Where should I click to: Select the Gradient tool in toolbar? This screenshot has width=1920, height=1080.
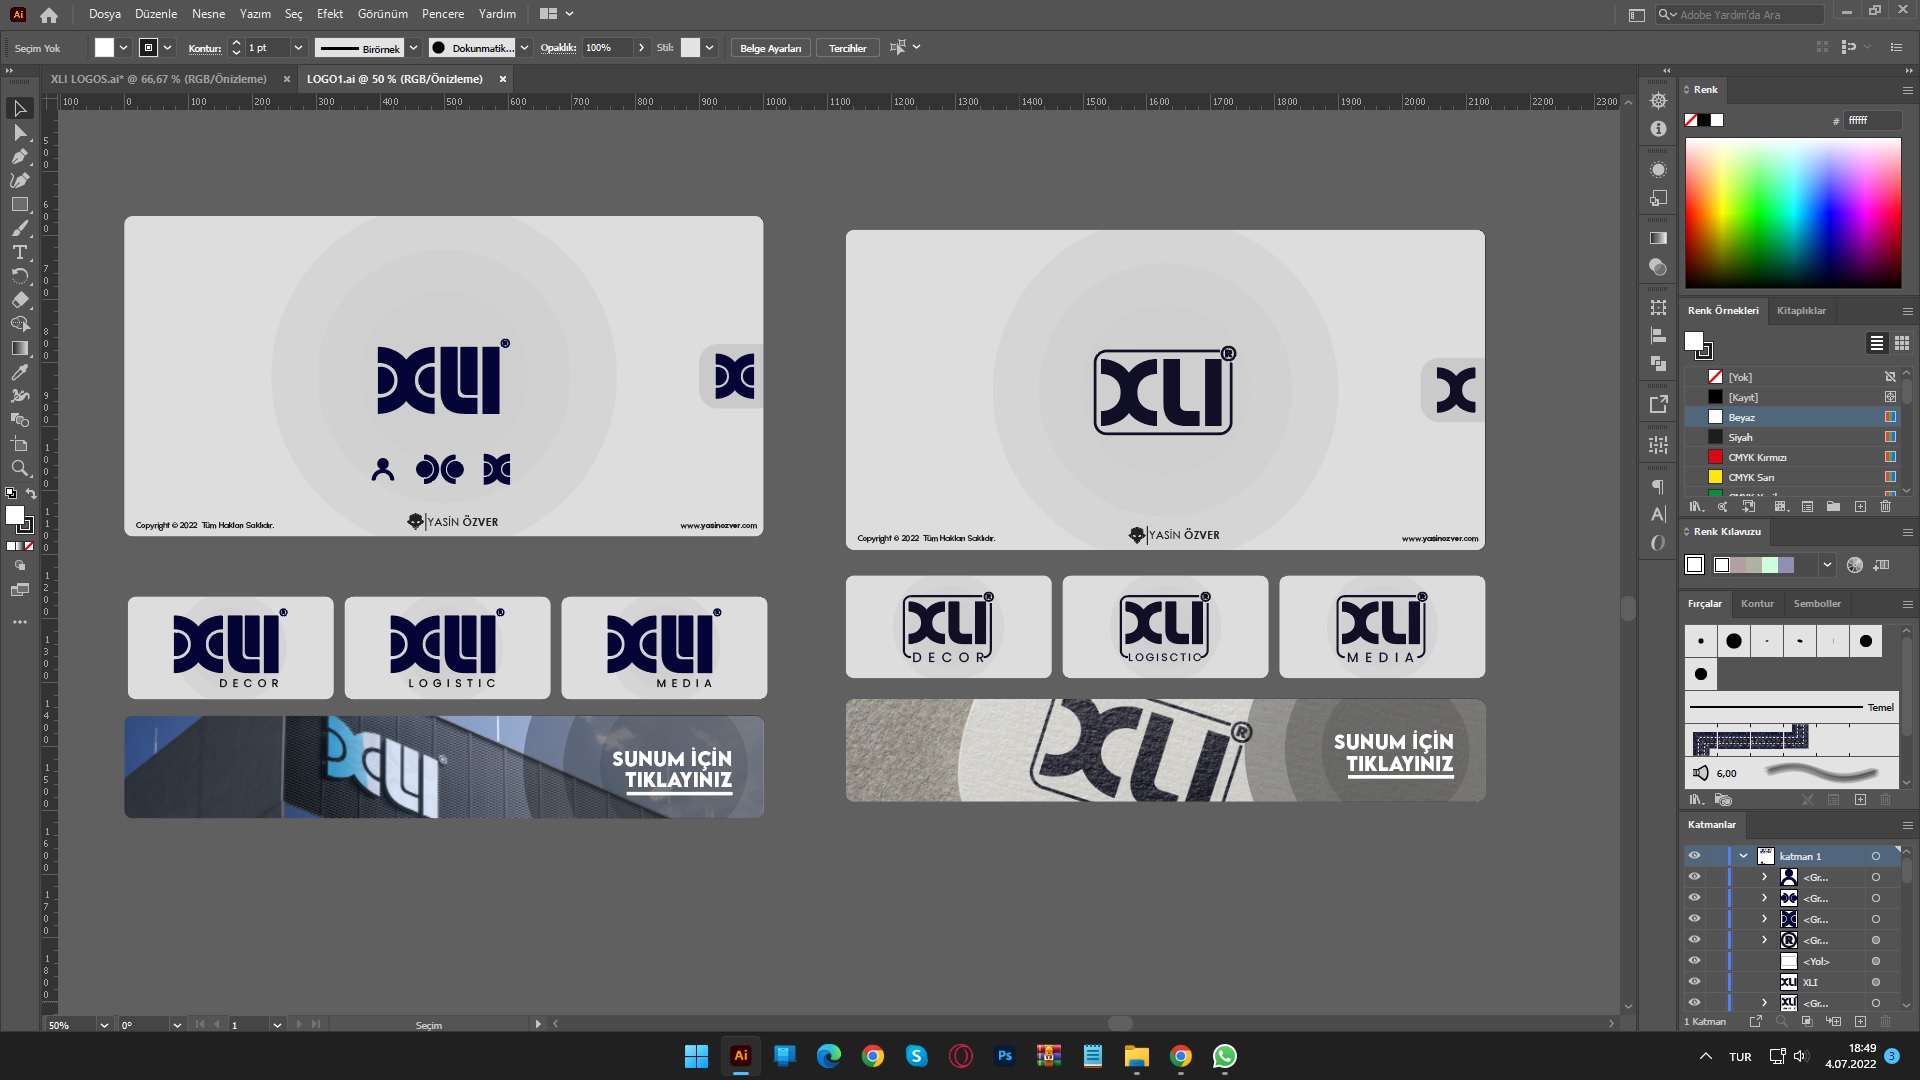(x=20, y=348)
